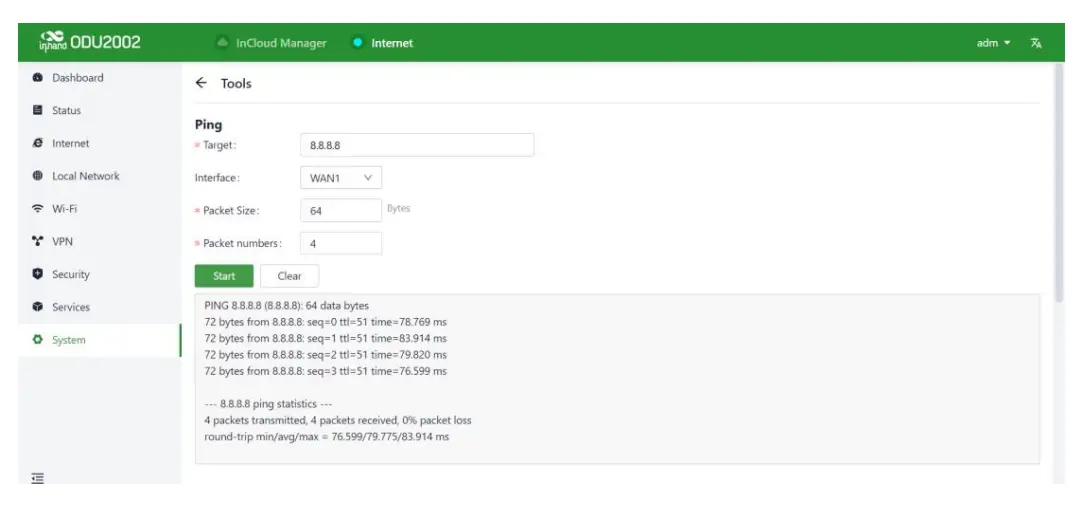Click the 'seq=0 ttl=51 time=78.769 ms' line

tap(325, 321)
